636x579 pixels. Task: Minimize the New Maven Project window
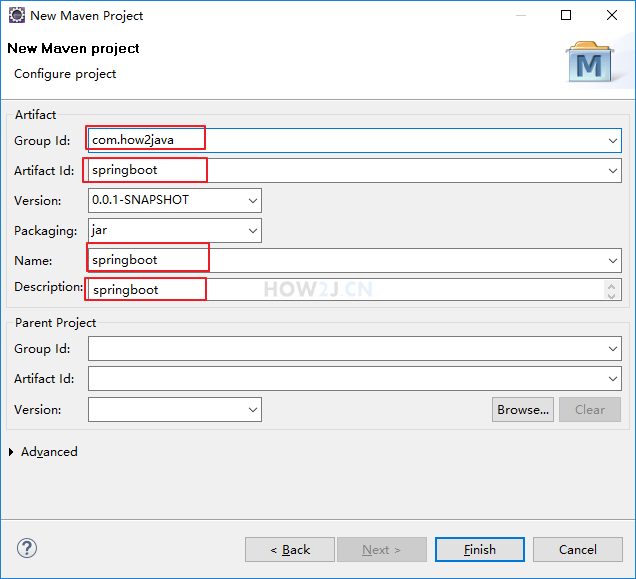[x=521, y=15]
